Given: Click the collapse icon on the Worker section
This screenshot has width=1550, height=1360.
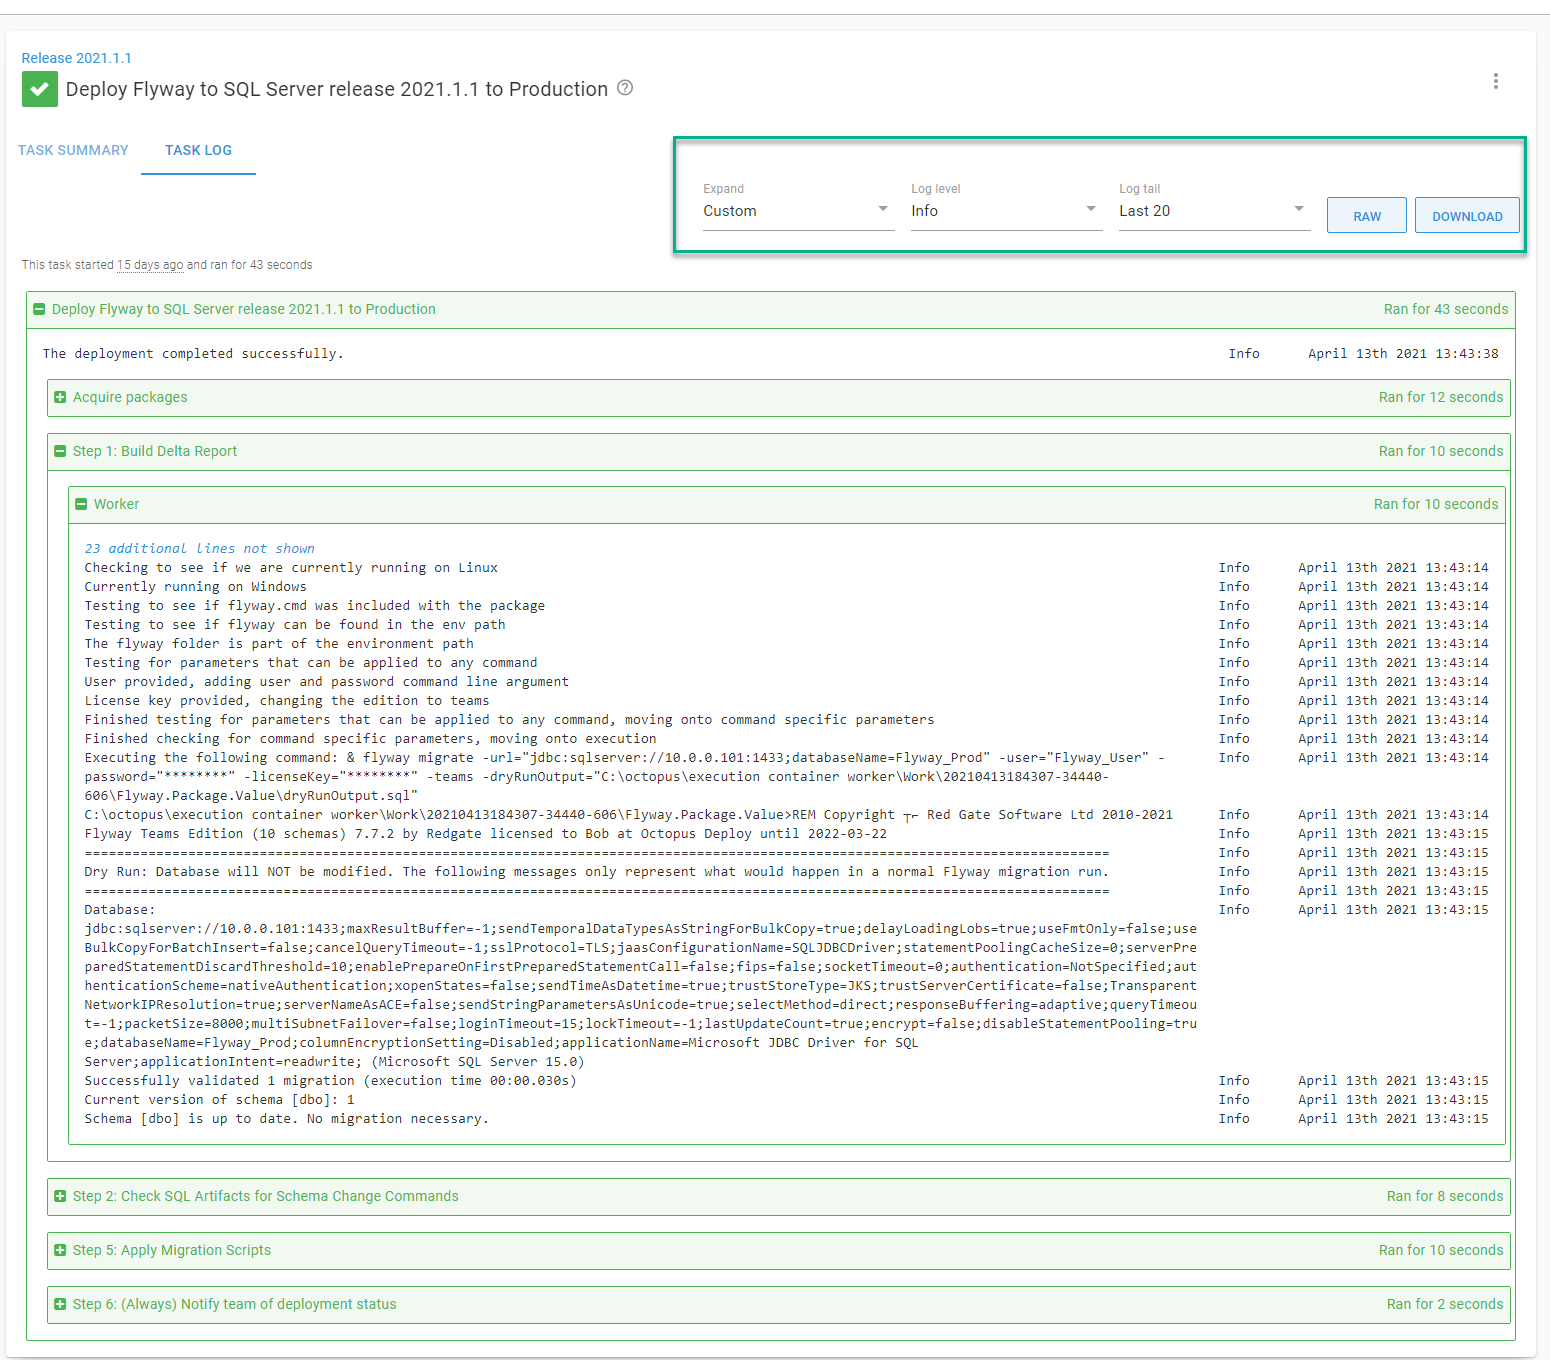Looking at the screenshot, I should coord(82,504).
